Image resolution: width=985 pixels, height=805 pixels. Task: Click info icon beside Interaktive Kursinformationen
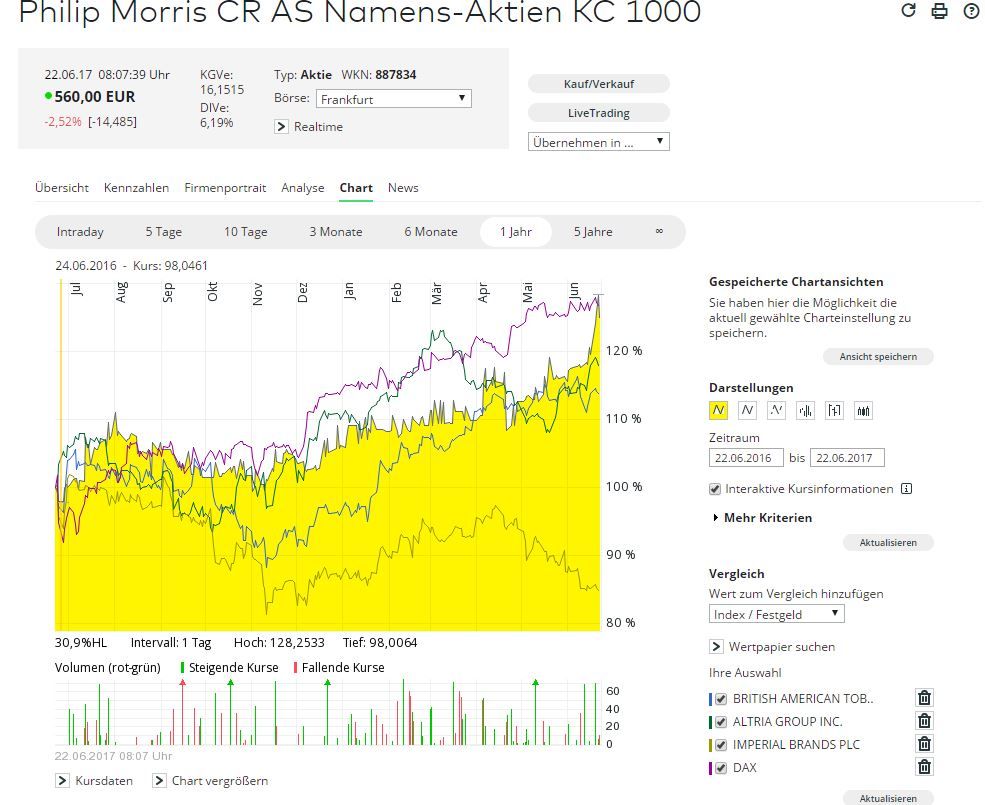(x=906, y=489)
